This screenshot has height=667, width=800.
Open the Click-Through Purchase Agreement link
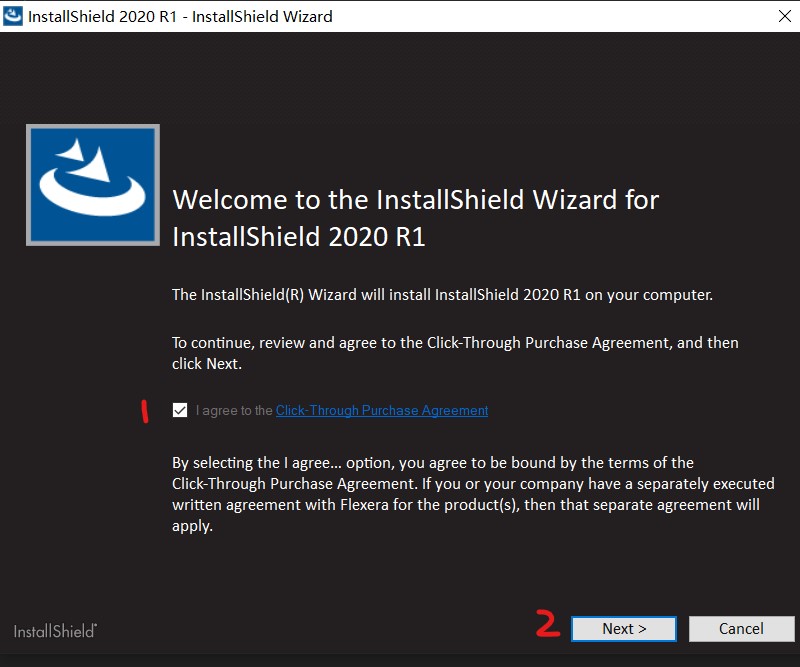point(382,410)
